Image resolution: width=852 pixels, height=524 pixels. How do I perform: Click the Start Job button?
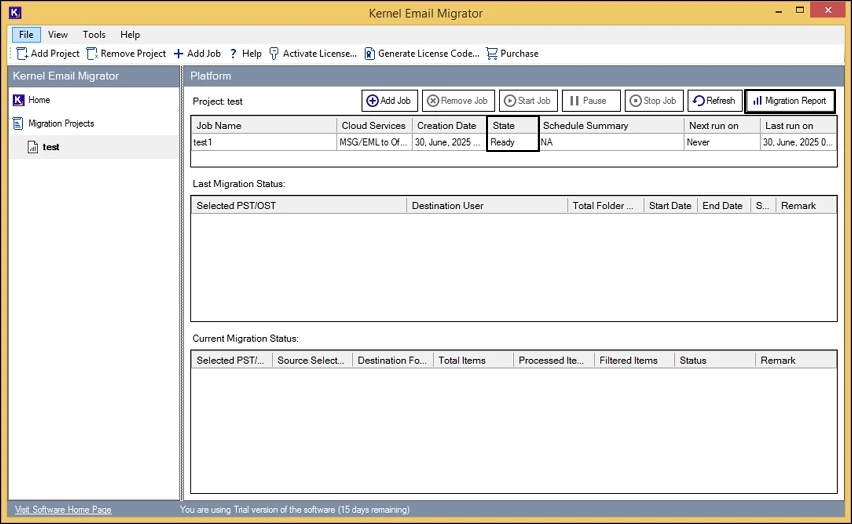tap(528, 101)
